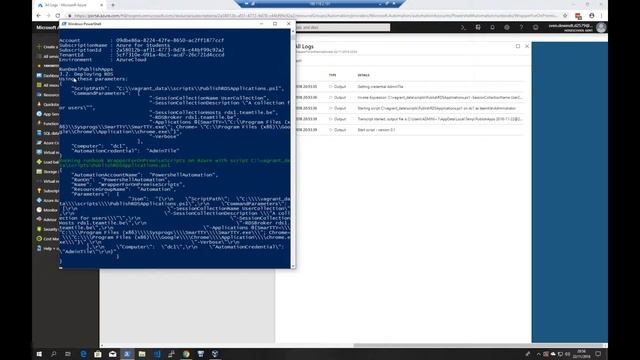Image resolution: width=640 pixels, height=360 pixels.
Task: Select the 'Setting credential AdminTile' log row
Action: tap(409, 87)
